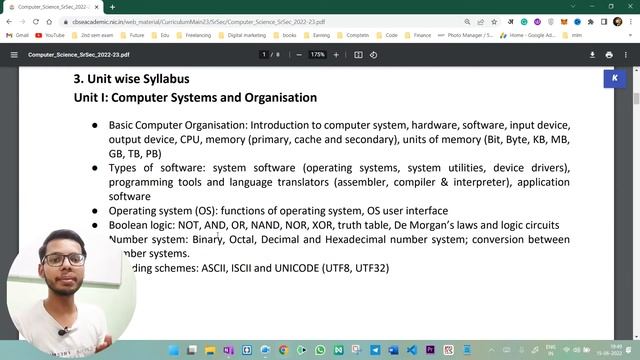Click the PDF vertical scrollbar thumb
This screenshot has width=640, height=360.
[636, 98]
